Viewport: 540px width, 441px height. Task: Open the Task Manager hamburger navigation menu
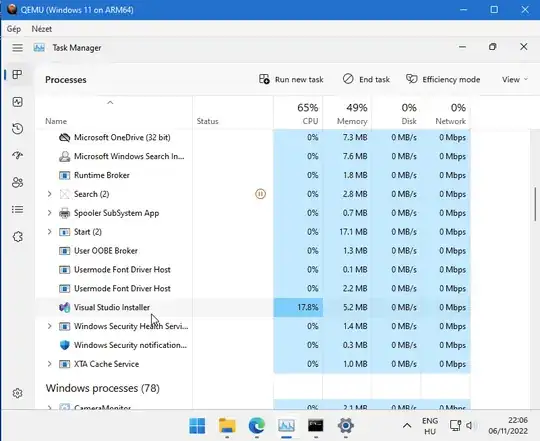click(18, 48)
